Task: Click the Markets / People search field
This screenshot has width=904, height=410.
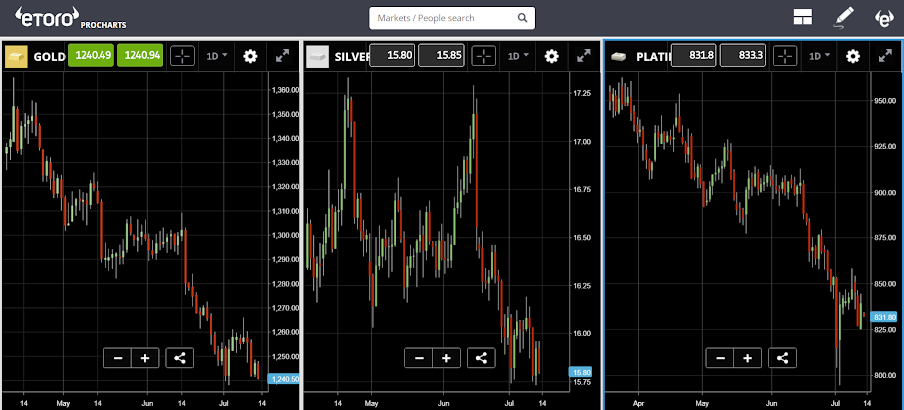Action: pos(452,18)
